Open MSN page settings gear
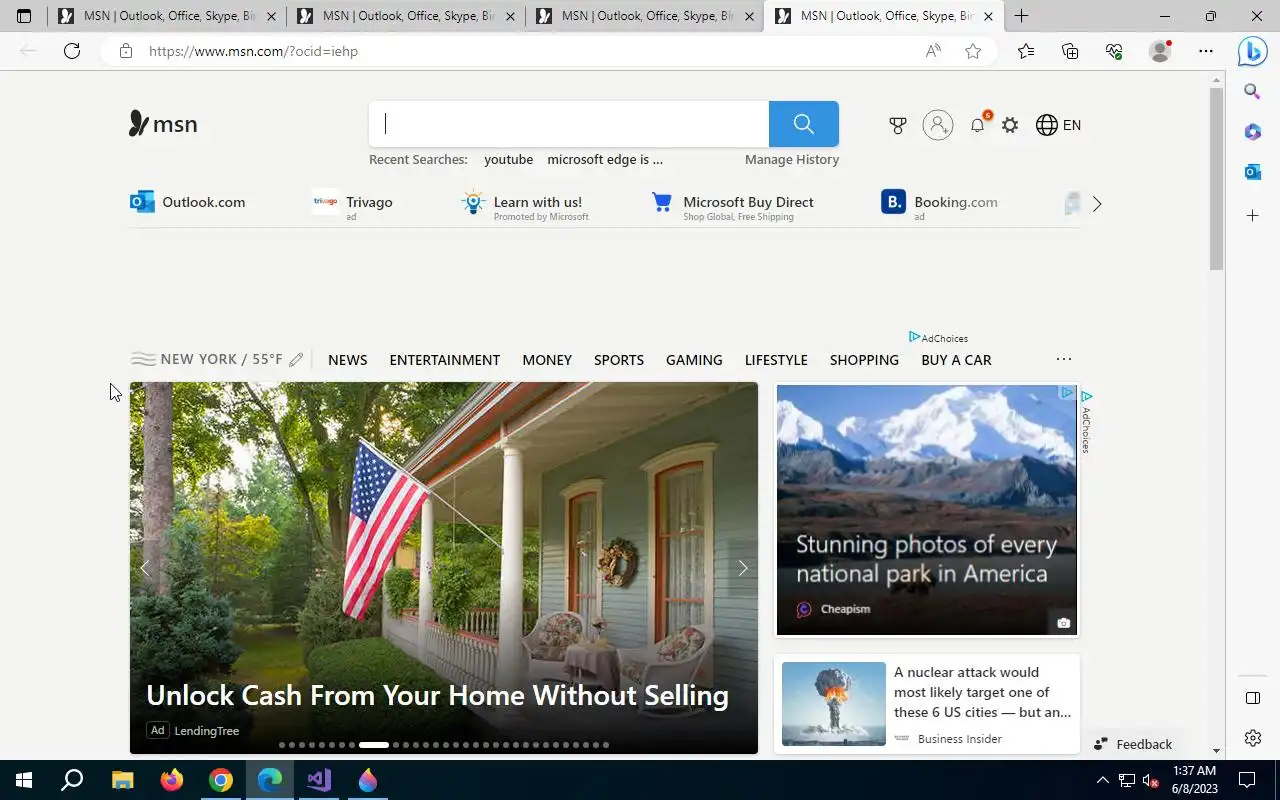The height and width of the screenshot is (800, 1280). point(1010,125)
